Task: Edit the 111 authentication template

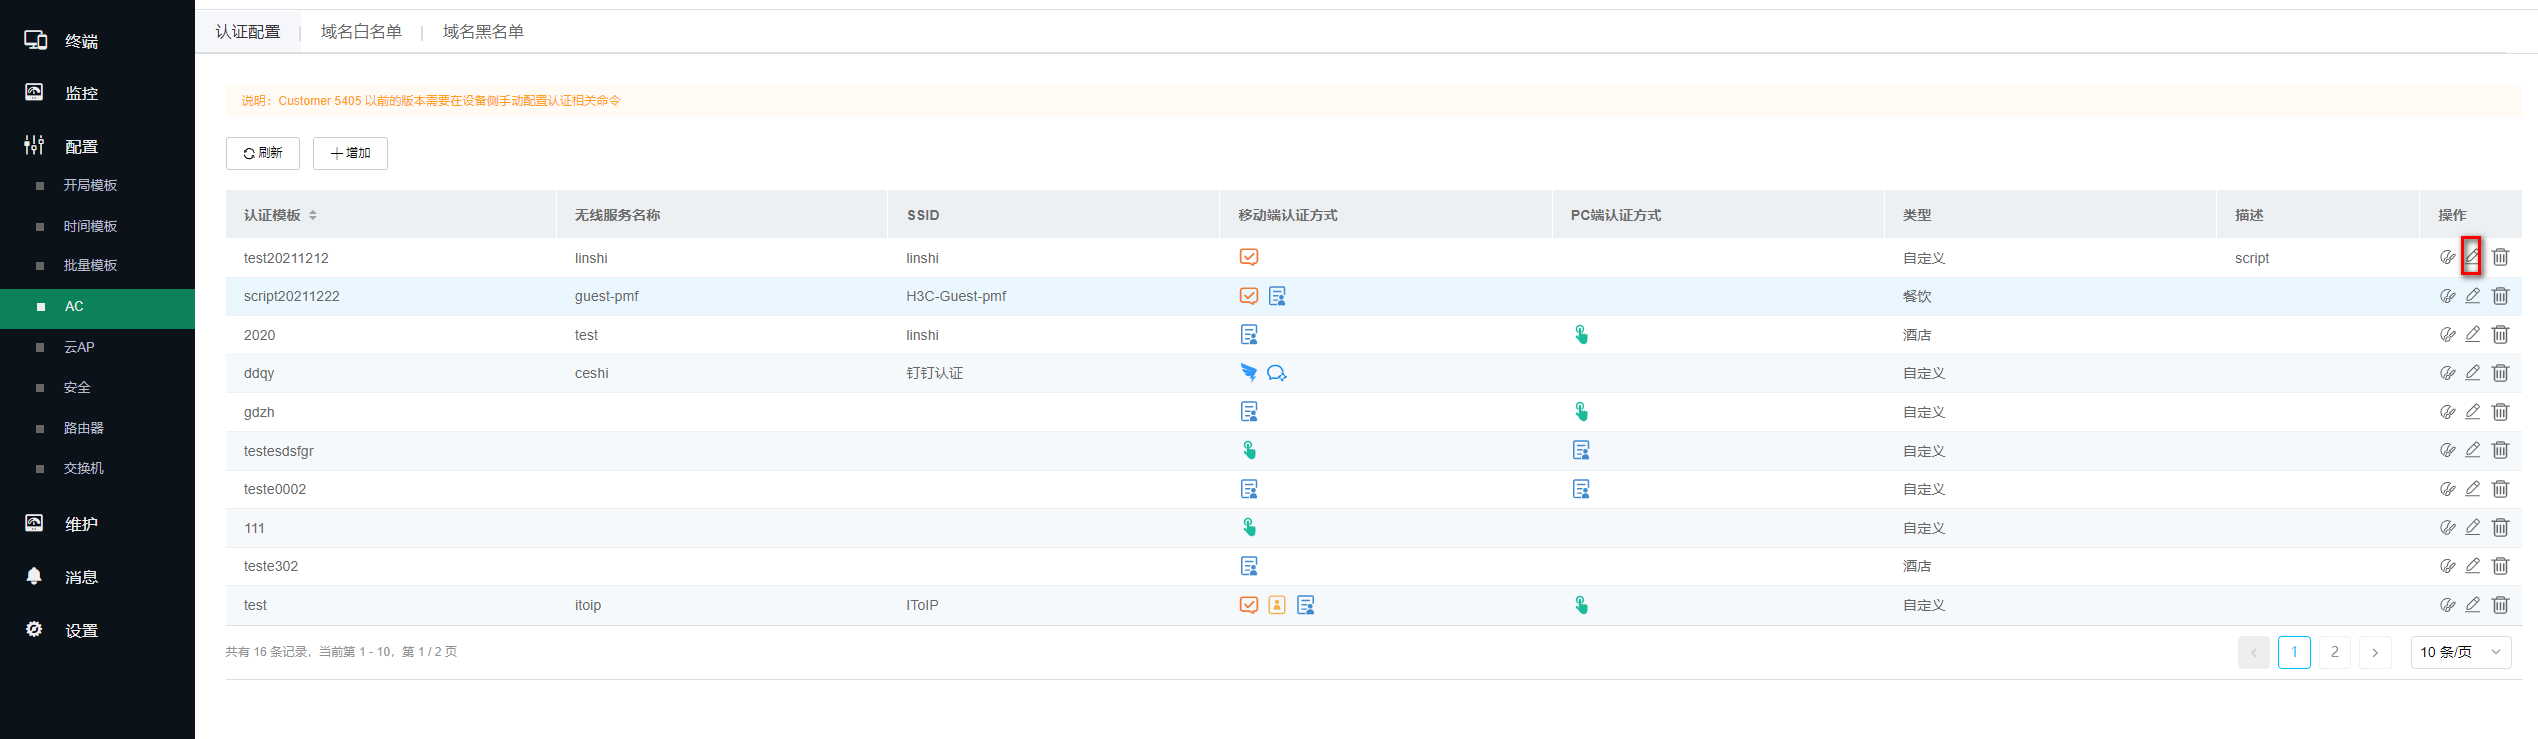Action: click(x=2472, y=528)
